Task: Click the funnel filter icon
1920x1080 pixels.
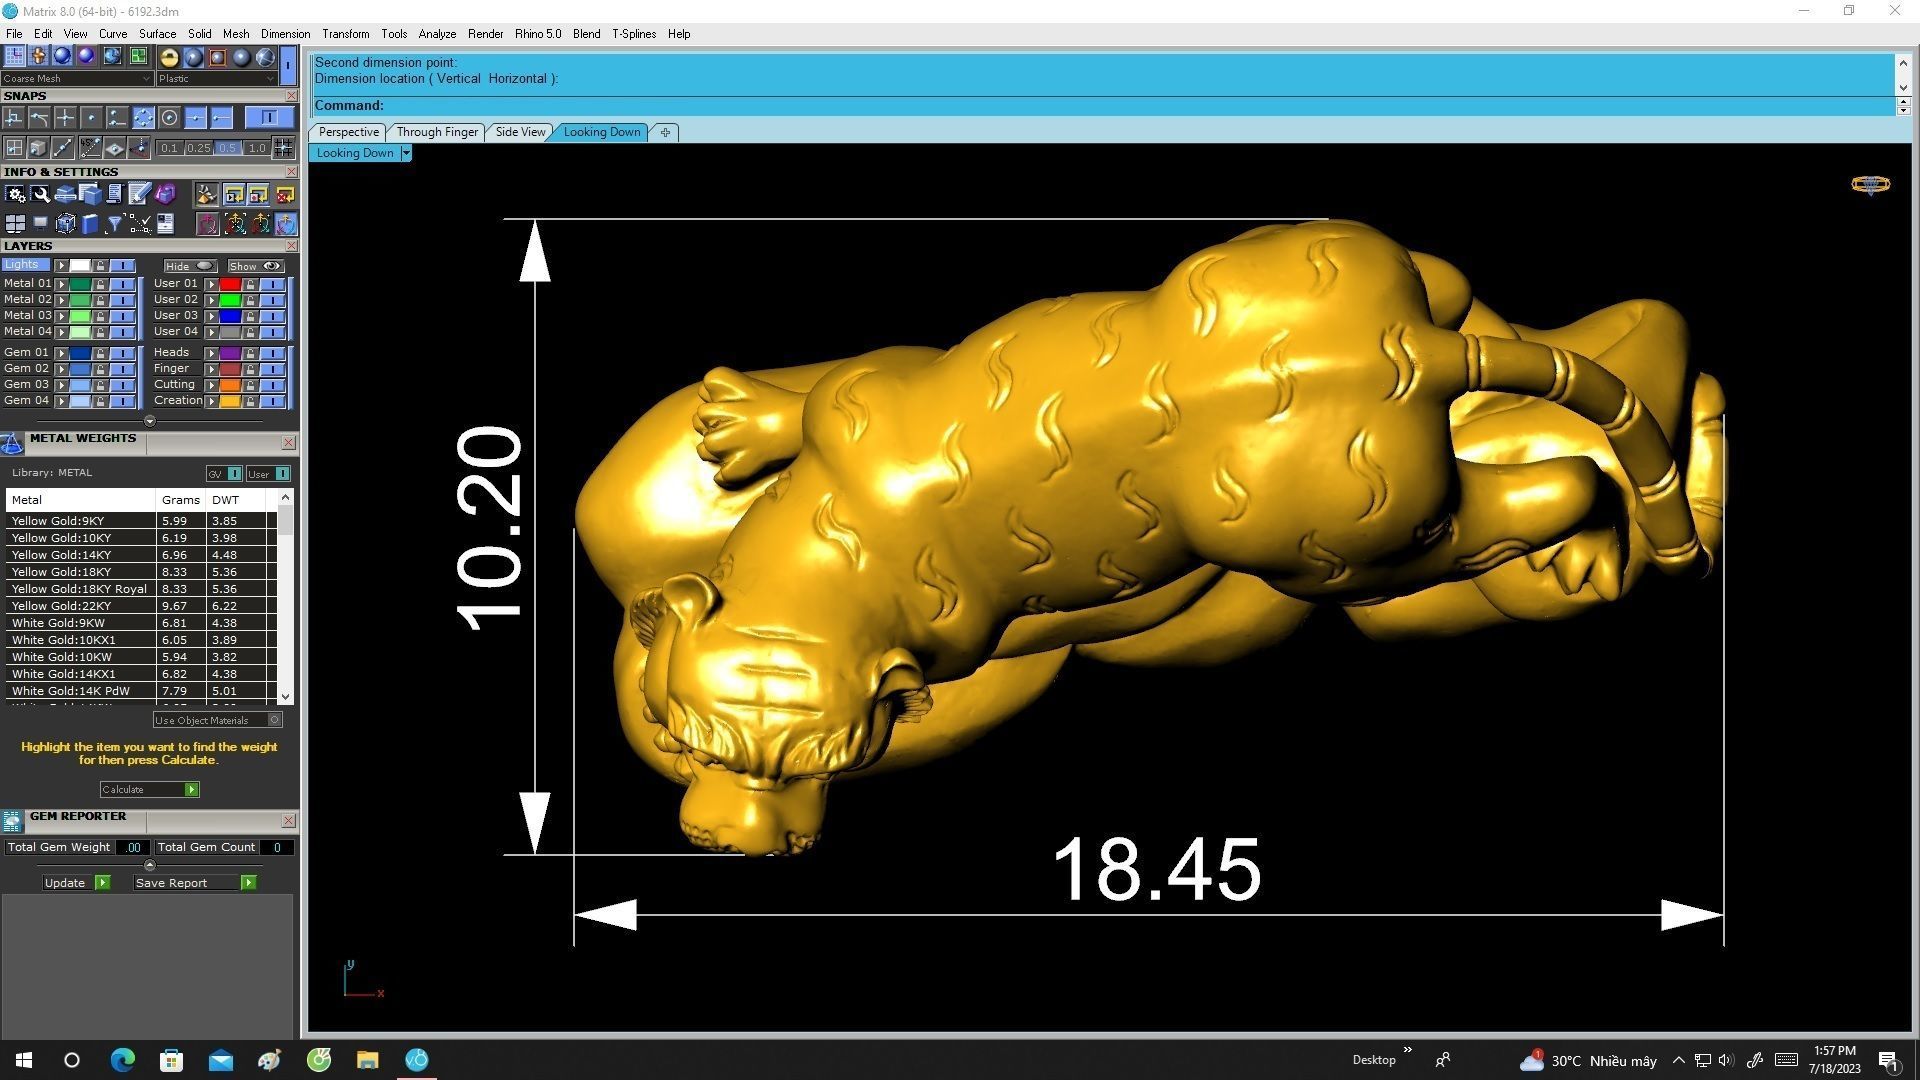Action: pos(114,224)
